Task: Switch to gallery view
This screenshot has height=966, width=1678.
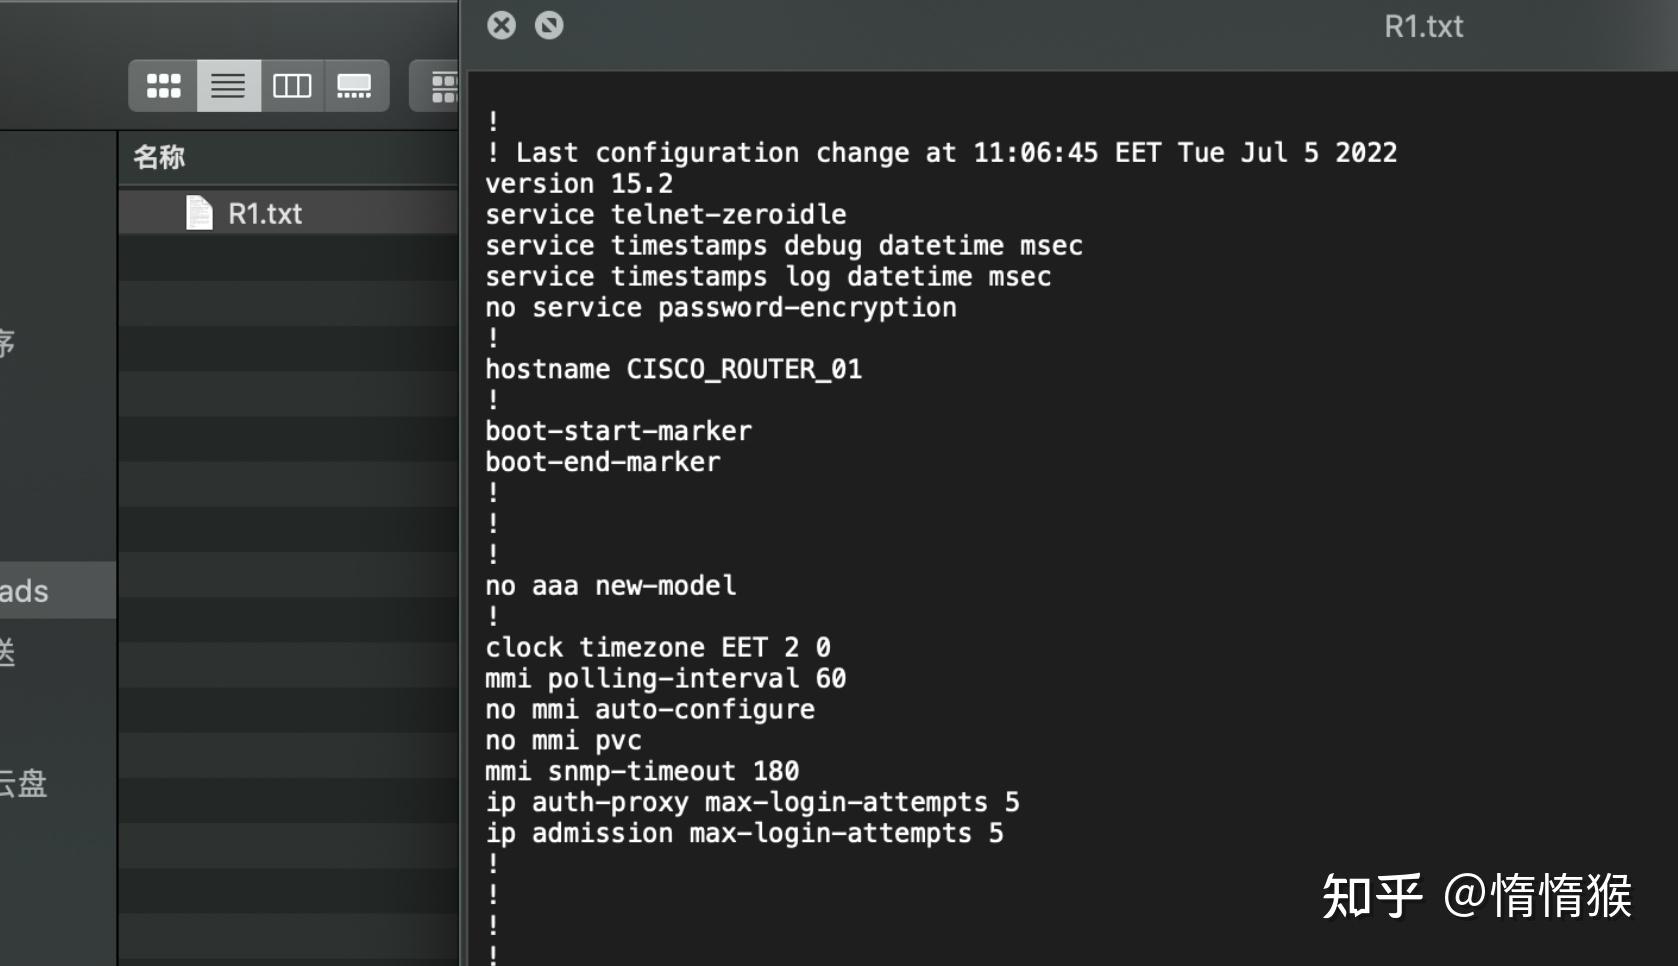Action: (355, 85)
